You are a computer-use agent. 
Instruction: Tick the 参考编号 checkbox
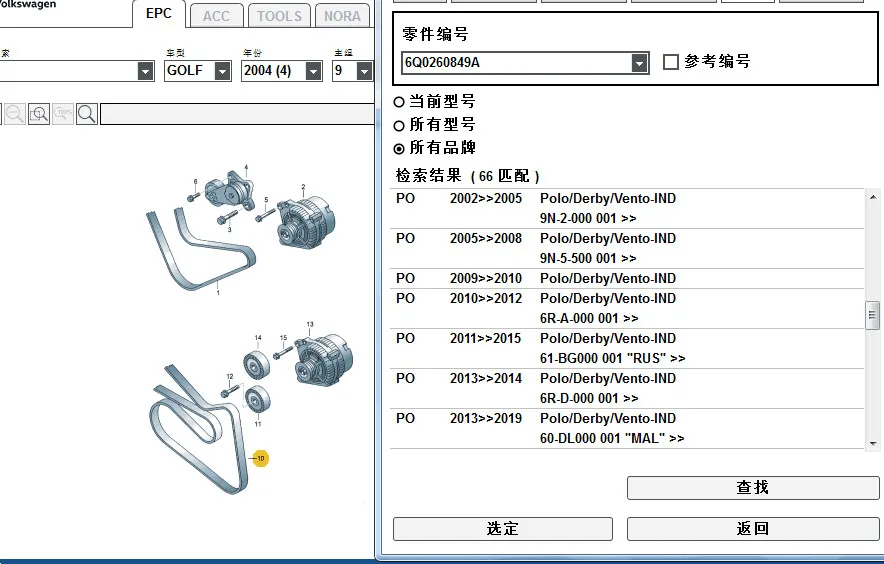(x=671, y=61)
